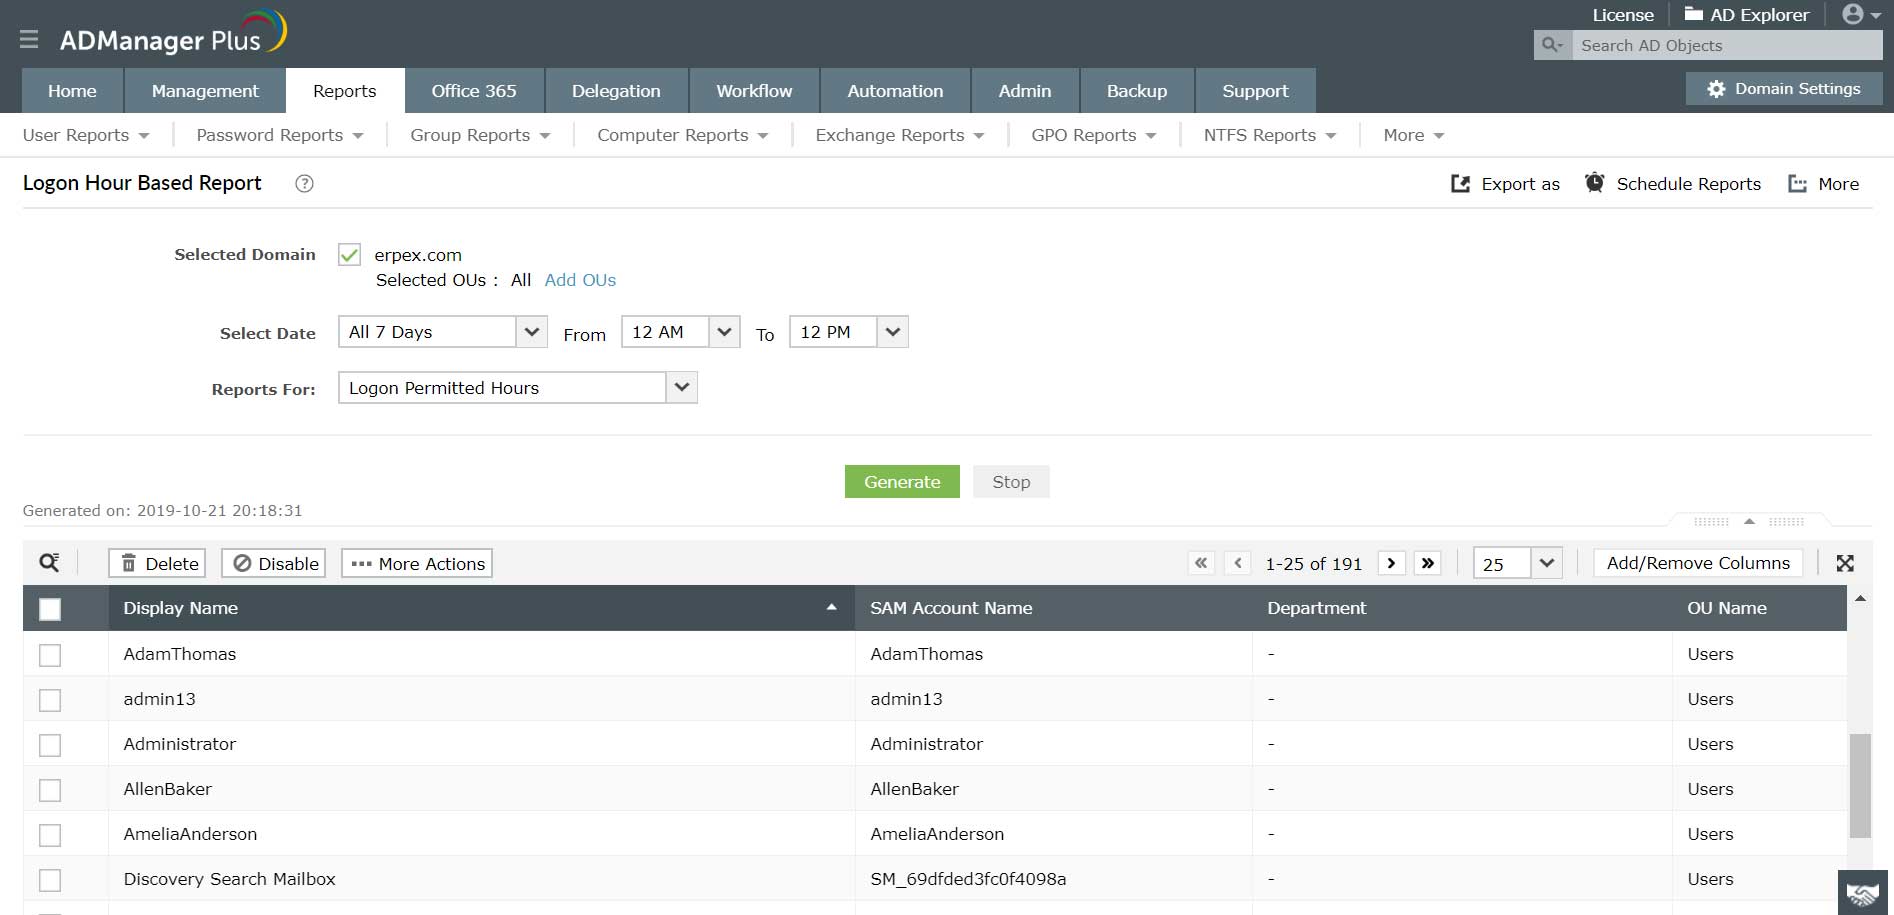The image size is (1894, 915).
Task: Open the All 7 Days date dropdown
Action: (443, 332)
